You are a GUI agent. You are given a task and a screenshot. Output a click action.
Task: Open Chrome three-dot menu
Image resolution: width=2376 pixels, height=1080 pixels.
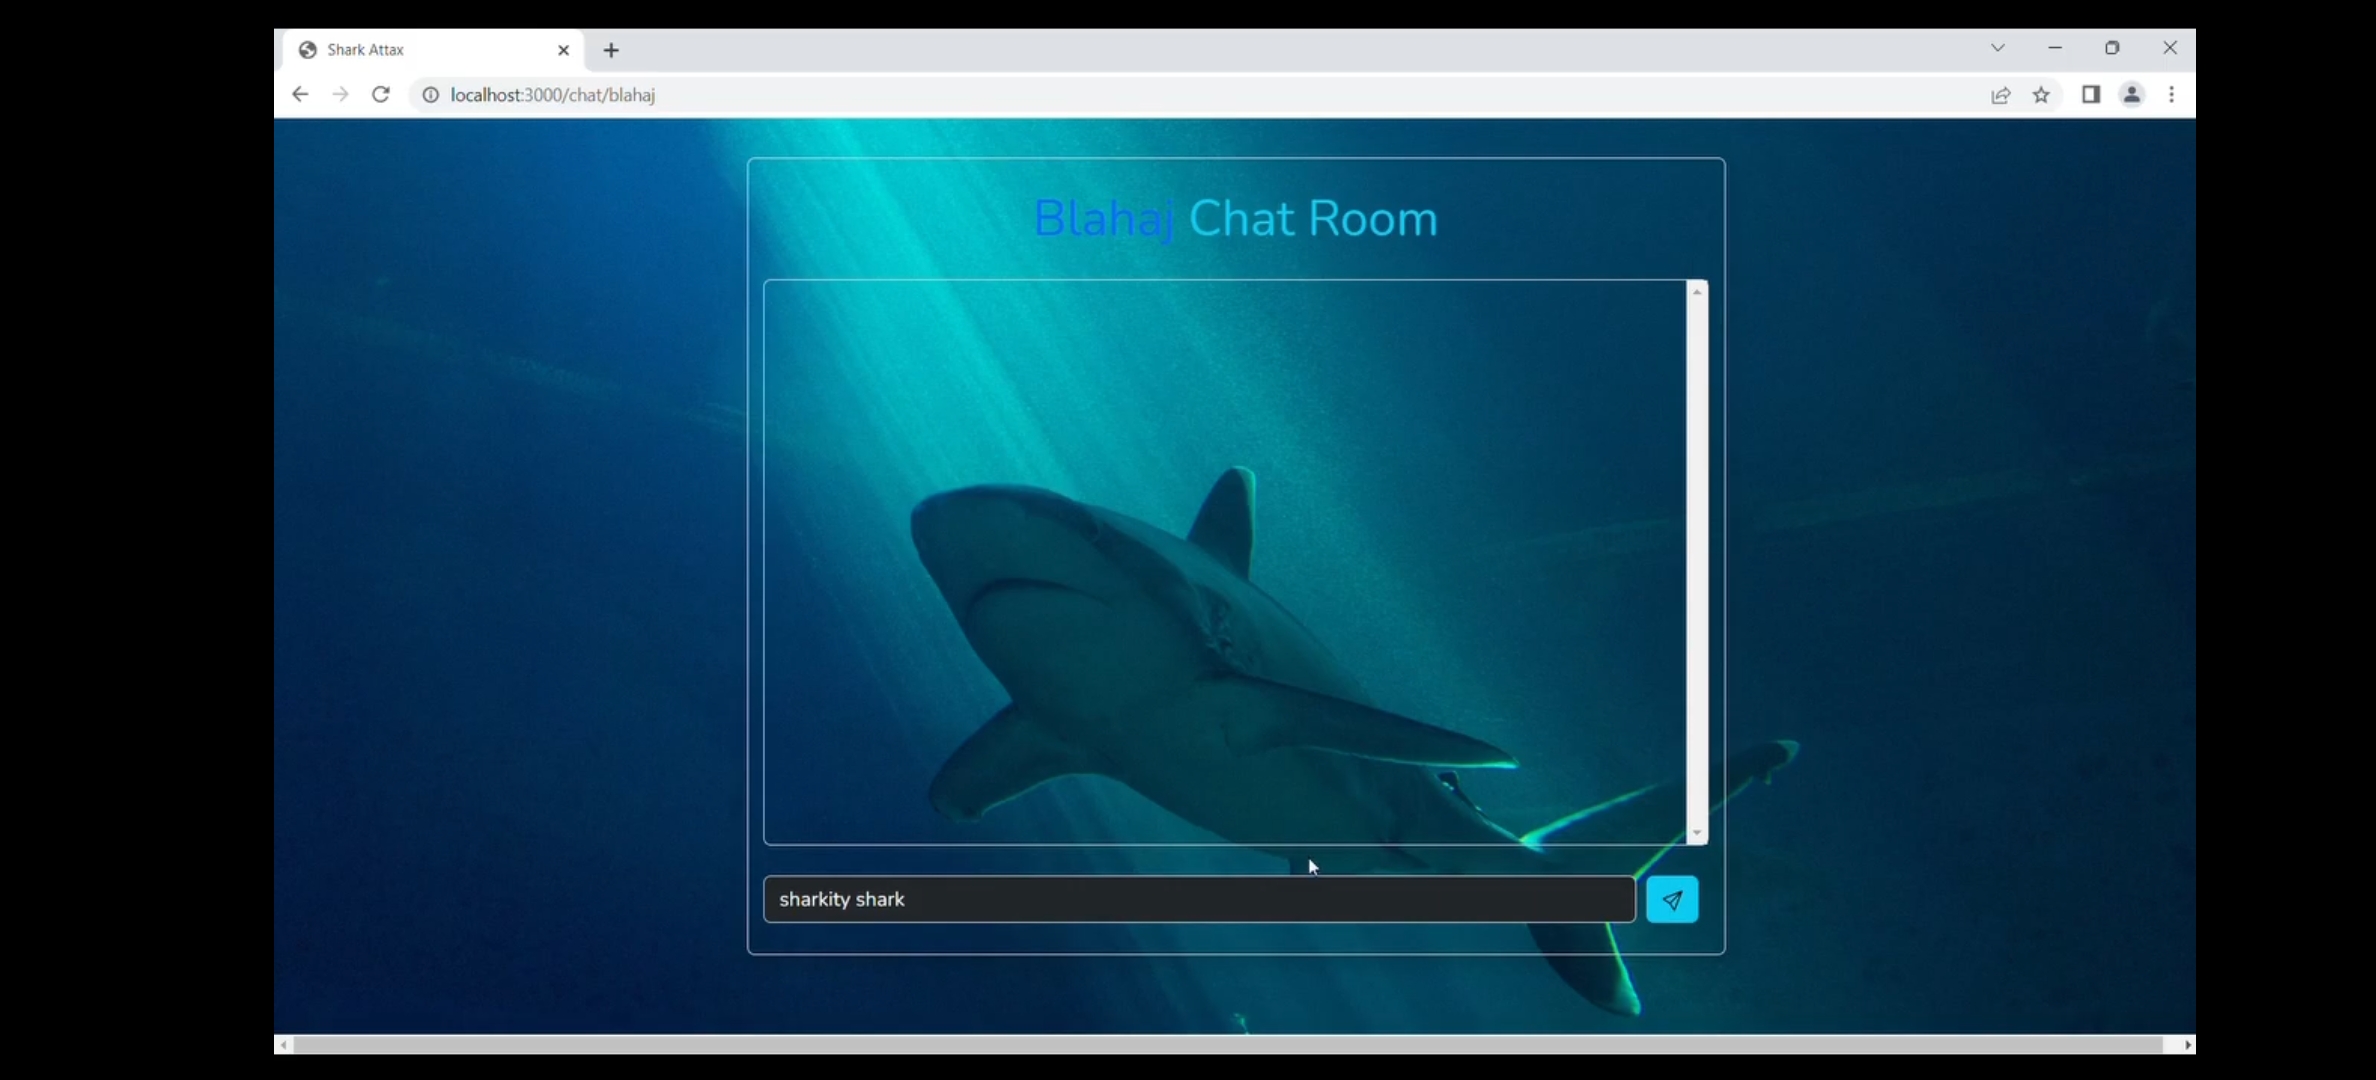(x=2171, y=94)
